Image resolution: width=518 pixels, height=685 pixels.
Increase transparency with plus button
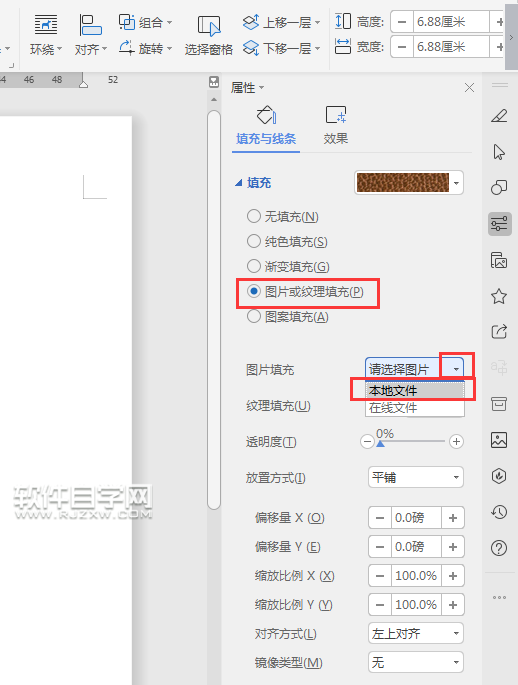coord(456,442)
